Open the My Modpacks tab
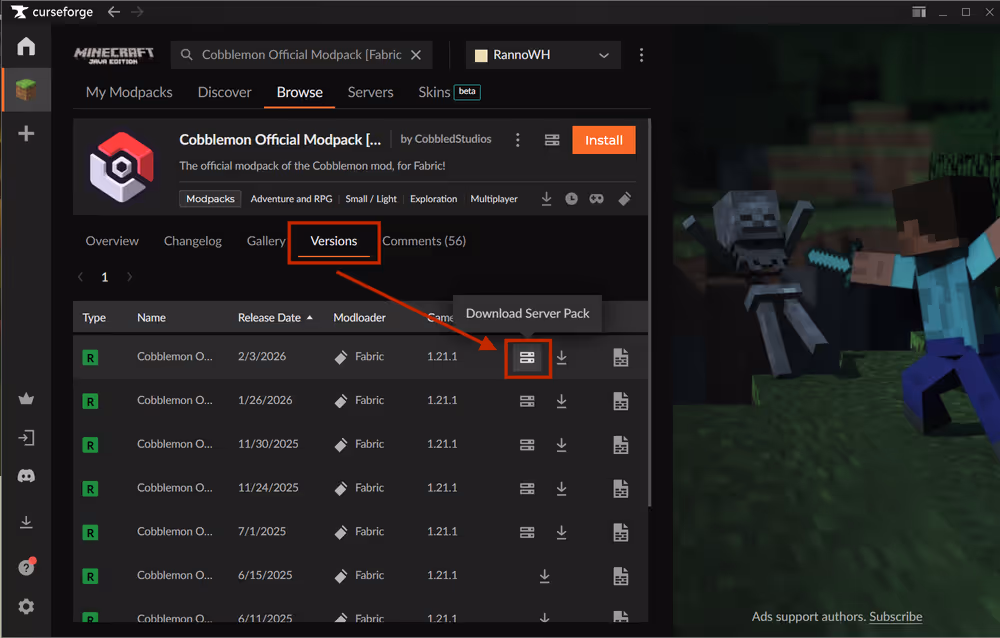1000x638 pixels. [x=129, y=93]
